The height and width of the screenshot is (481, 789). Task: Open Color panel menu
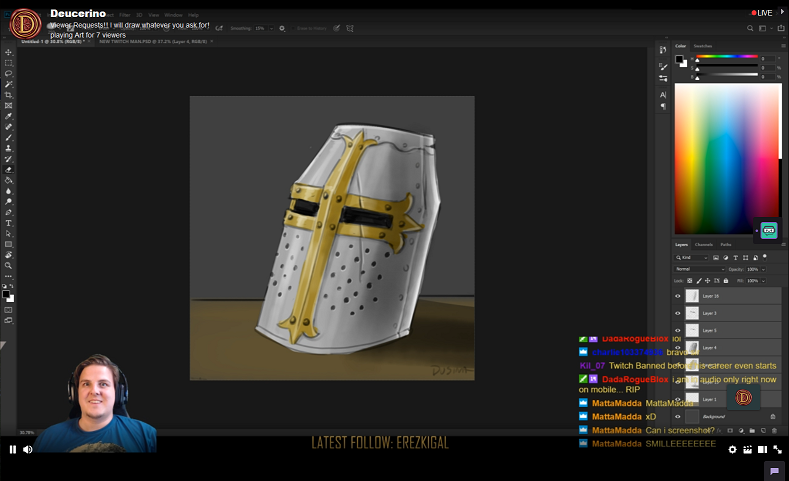pos(783,46)
